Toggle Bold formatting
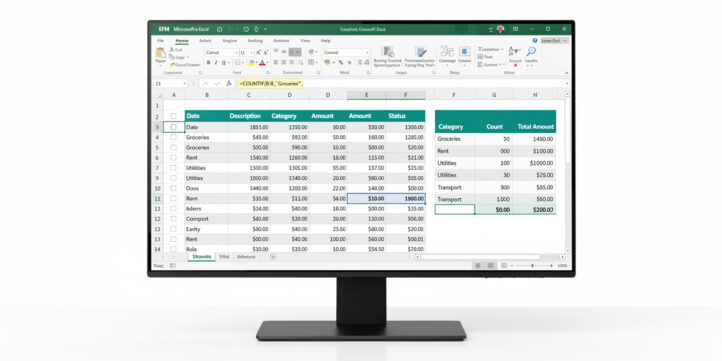 pos(209,63)
